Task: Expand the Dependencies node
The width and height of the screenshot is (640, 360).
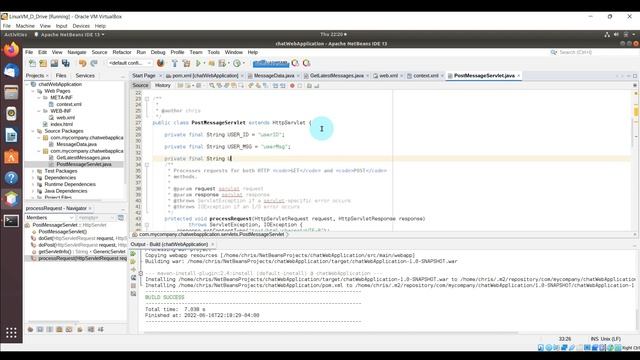Action: [33, 178]
